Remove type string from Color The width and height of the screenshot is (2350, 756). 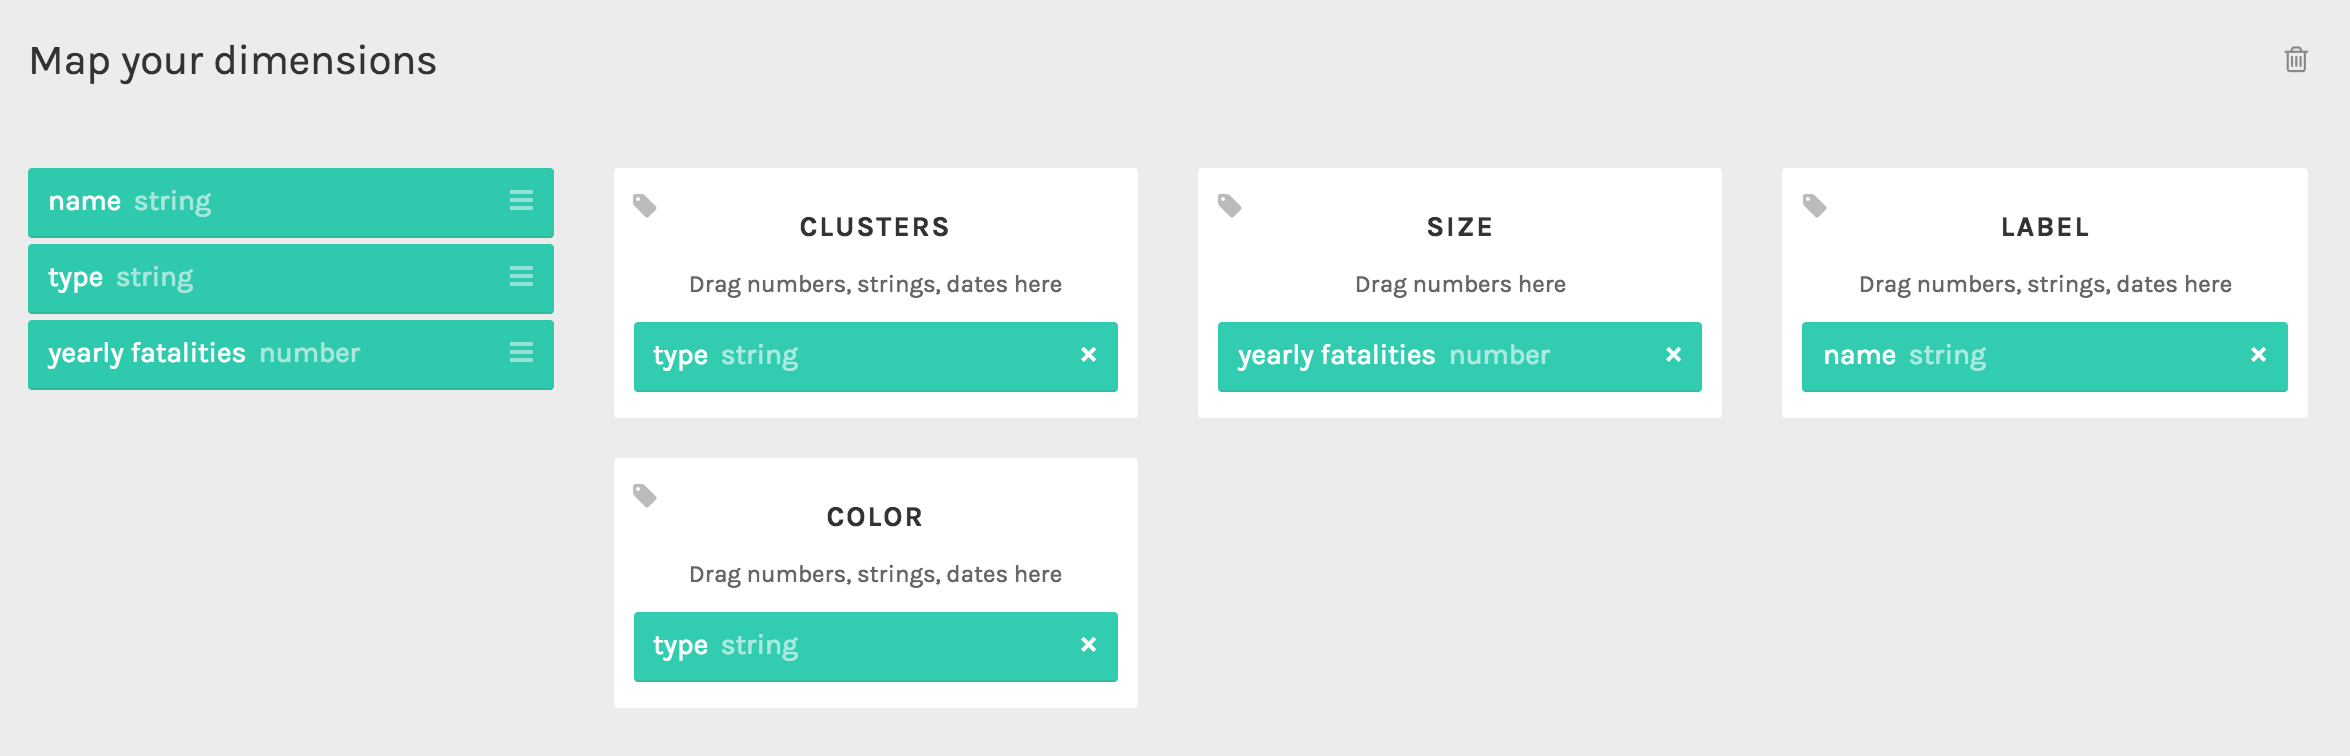pos(1089,645)
